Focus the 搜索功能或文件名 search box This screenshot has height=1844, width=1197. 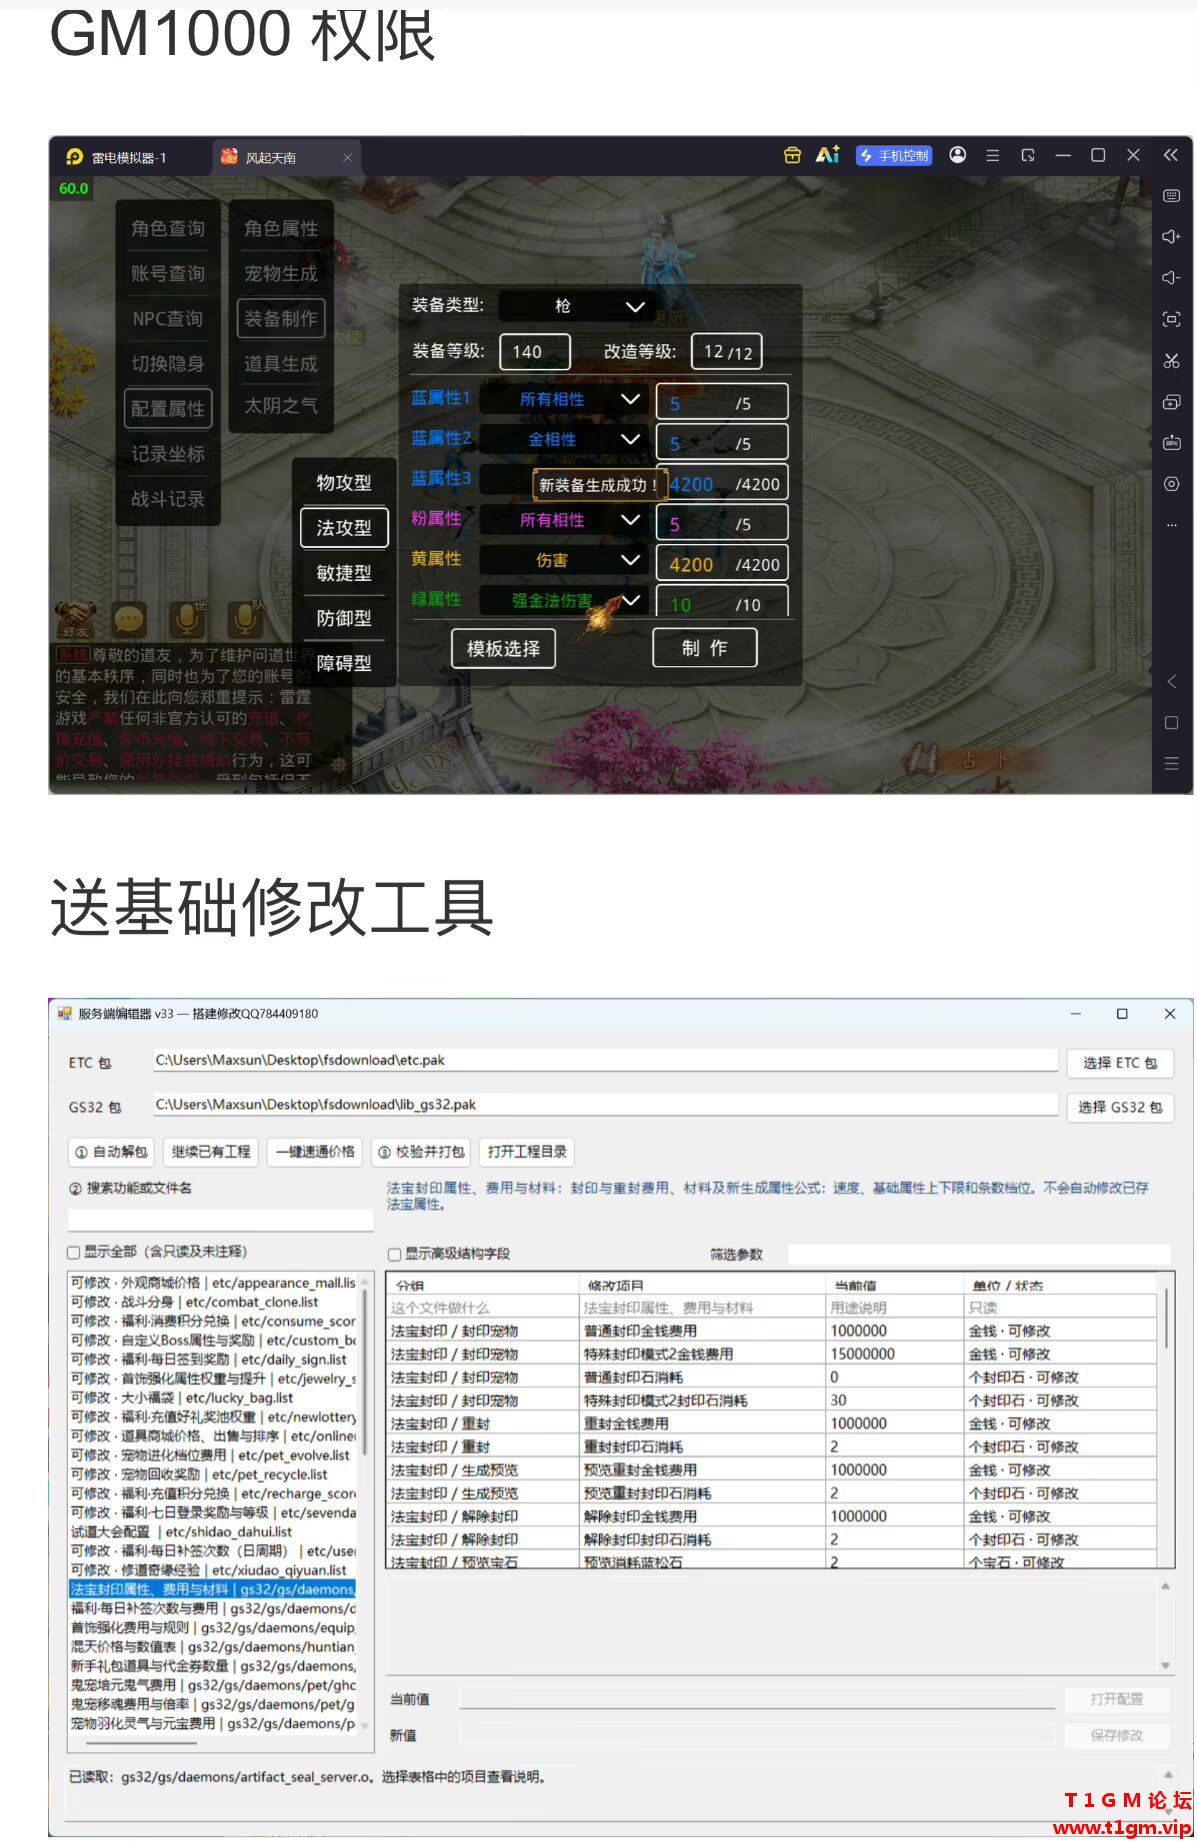click(220, 1220)
